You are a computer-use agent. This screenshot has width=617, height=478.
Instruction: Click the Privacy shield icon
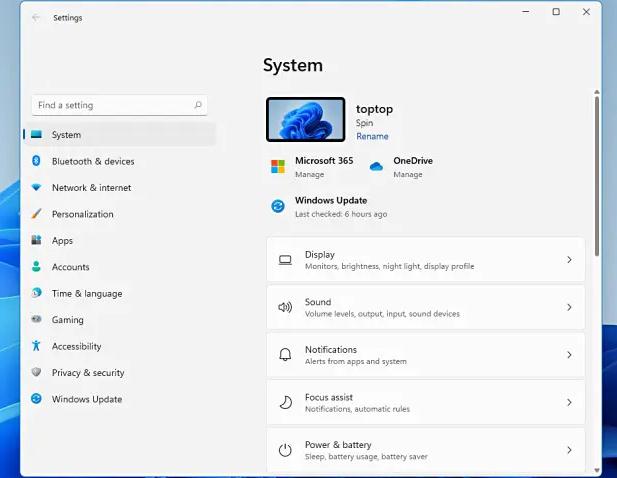pyautogui.click(x=36, y=372)
